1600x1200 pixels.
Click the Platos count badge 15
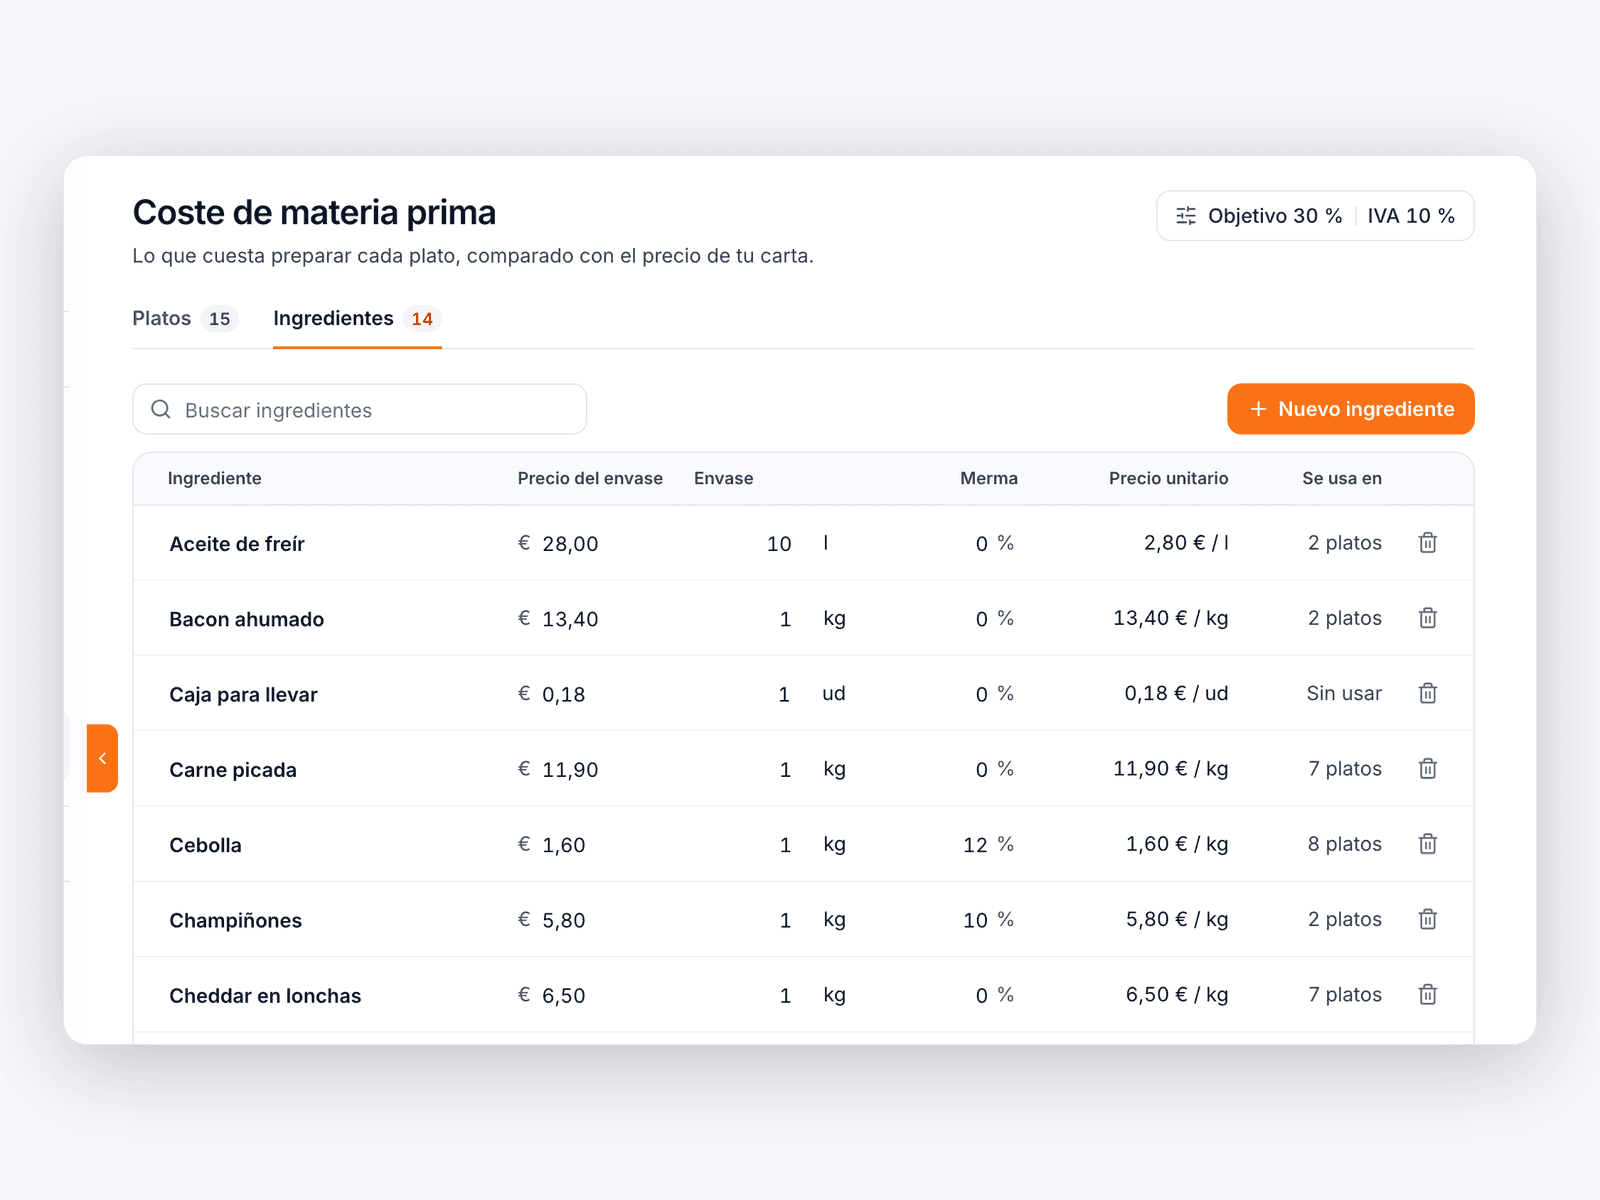[x=219, y=319]
